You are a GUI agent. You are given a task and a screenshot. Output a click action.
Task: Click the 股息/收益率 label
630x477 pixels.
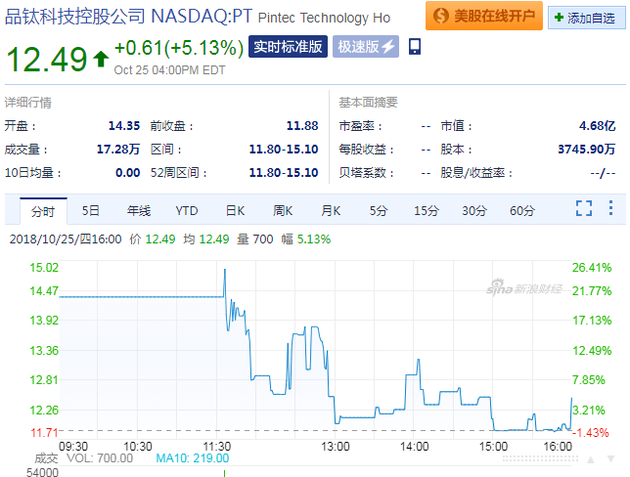477,173
